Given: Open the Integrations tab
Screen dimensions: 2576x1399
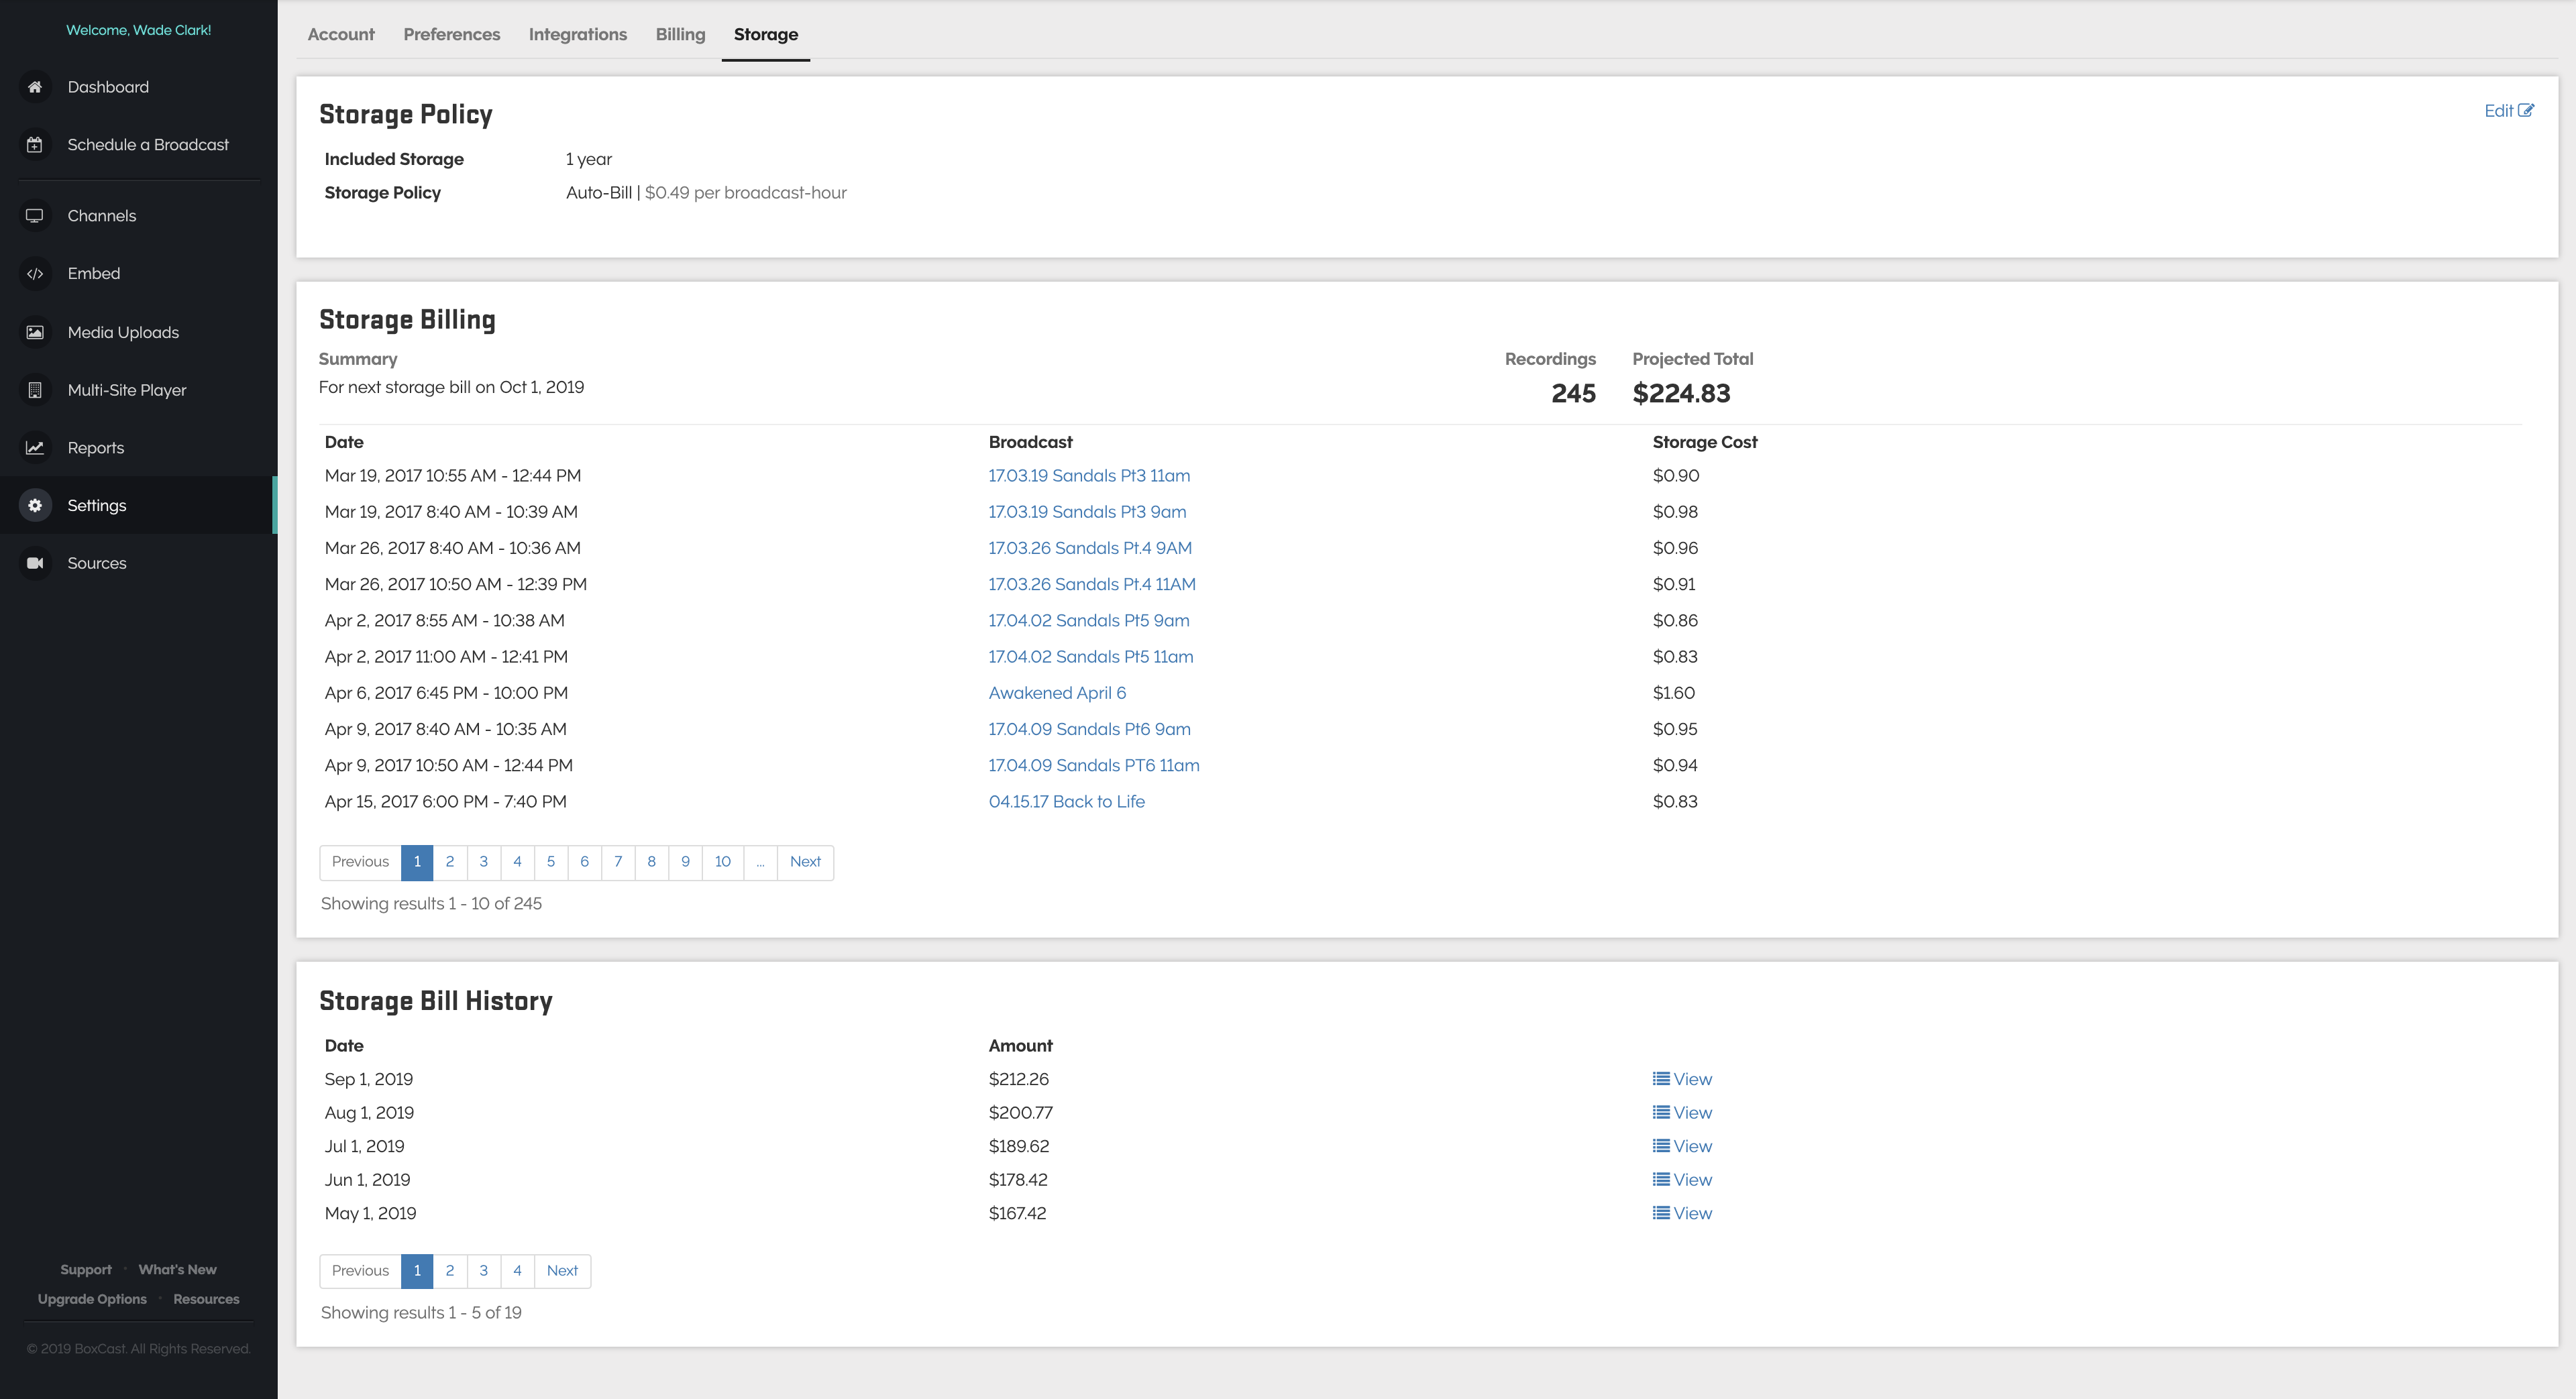Looking at the screenshot, I should 577,34.
